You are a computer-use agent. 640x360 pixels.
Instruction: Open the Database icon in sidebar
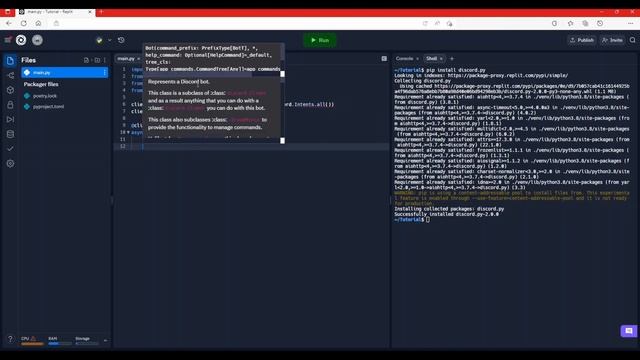click(10, 134)
